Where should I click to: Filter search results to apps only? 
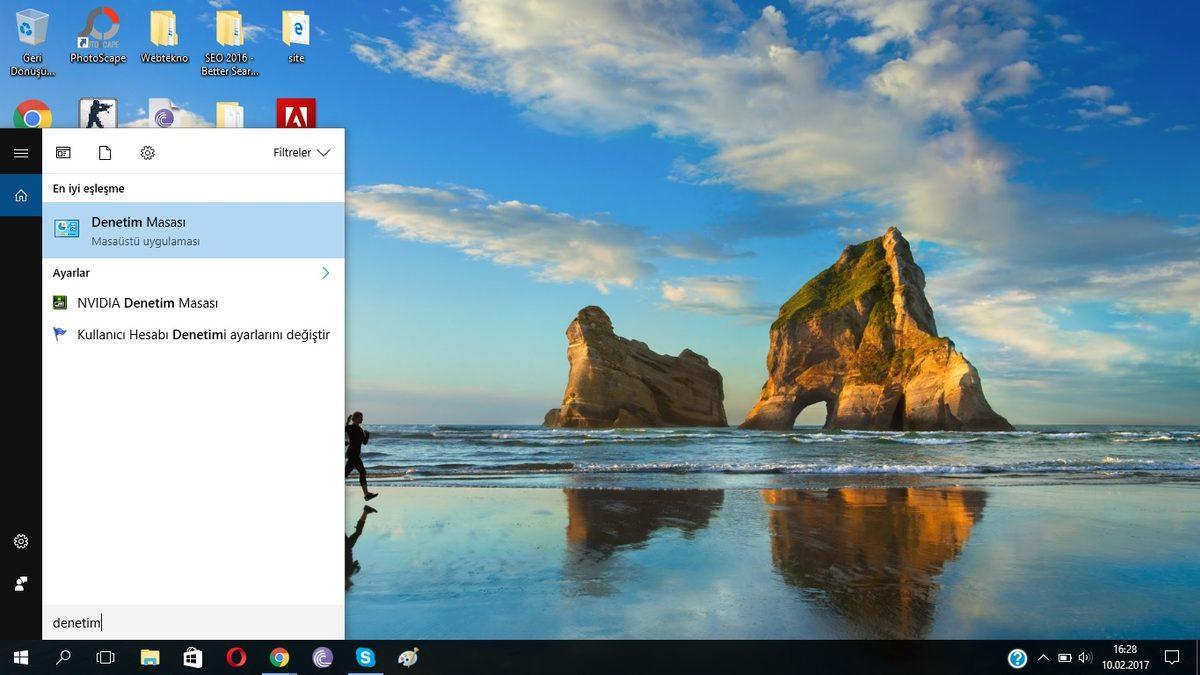(x=63, y=152)
